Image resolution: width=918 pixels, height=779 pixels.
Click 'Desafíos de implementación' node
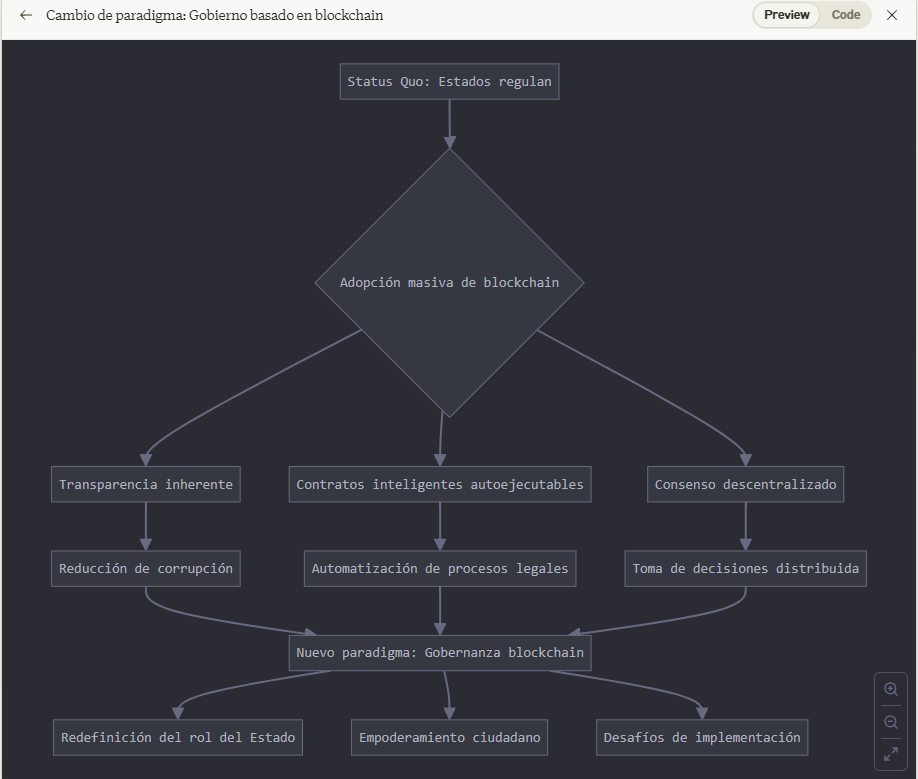[702, 737]
